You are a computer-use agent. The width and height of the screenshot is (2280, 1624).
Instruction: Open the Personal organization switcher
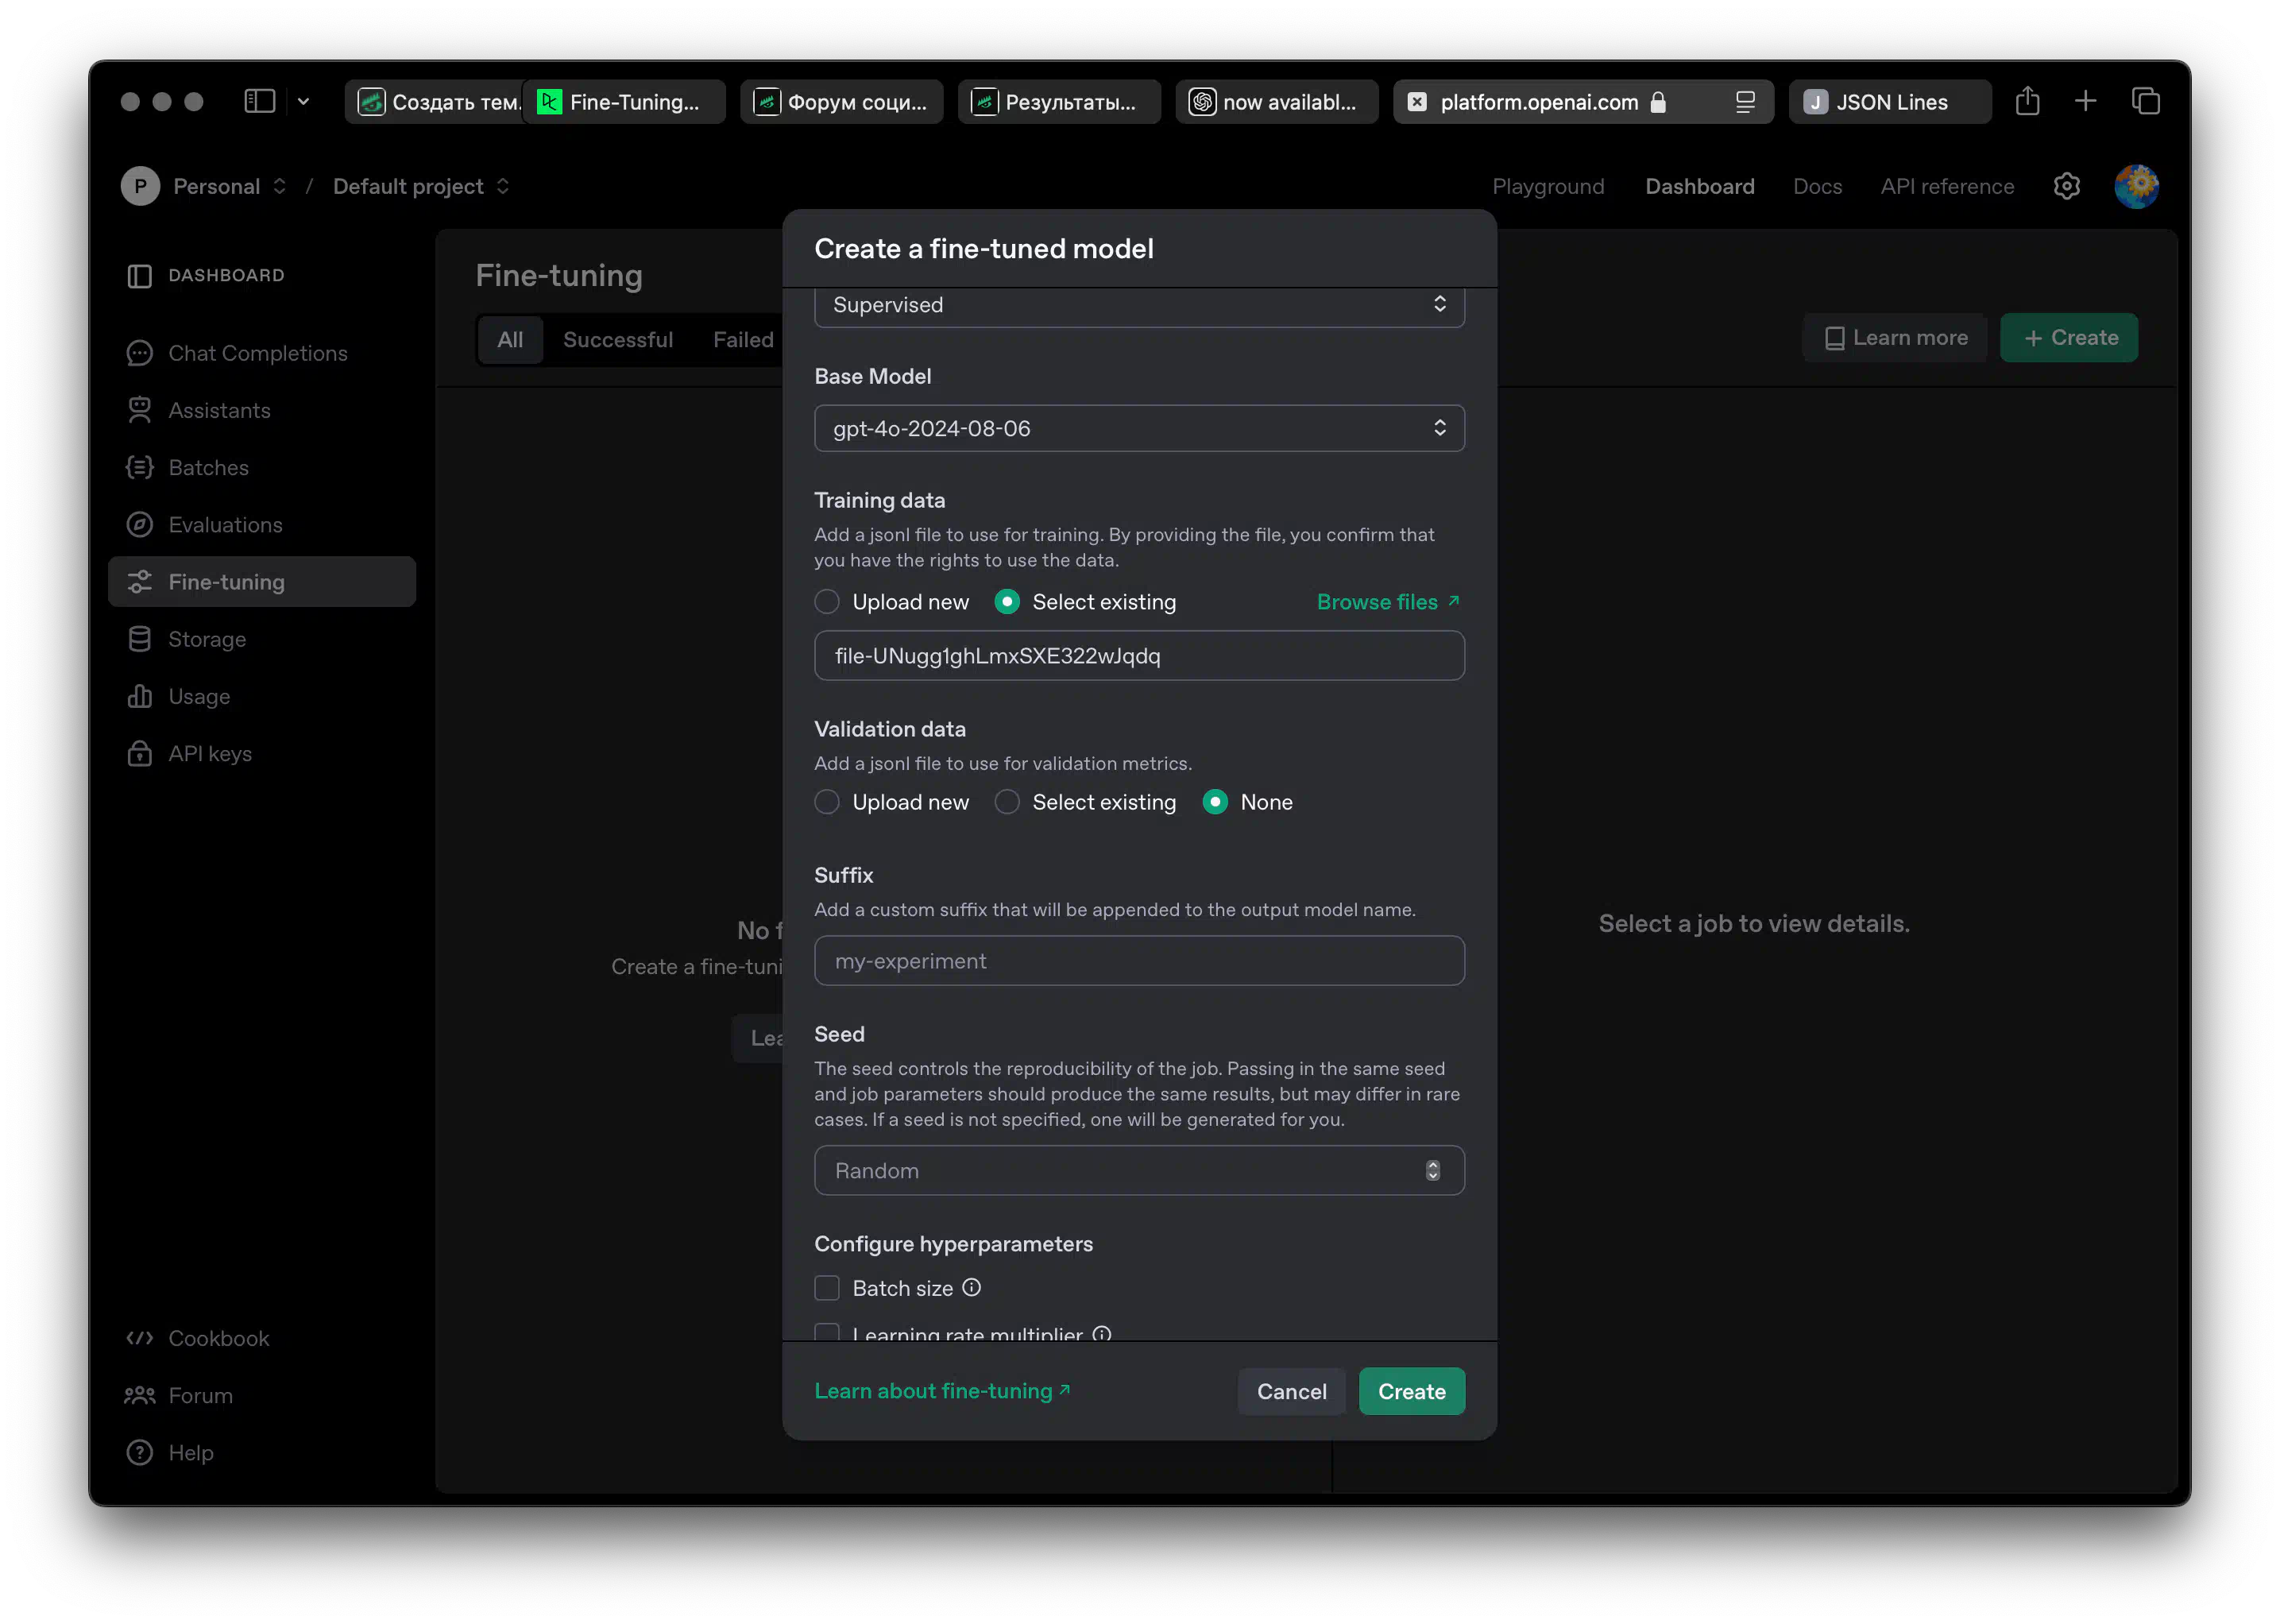pyautogui.click(x=229, y=186)
